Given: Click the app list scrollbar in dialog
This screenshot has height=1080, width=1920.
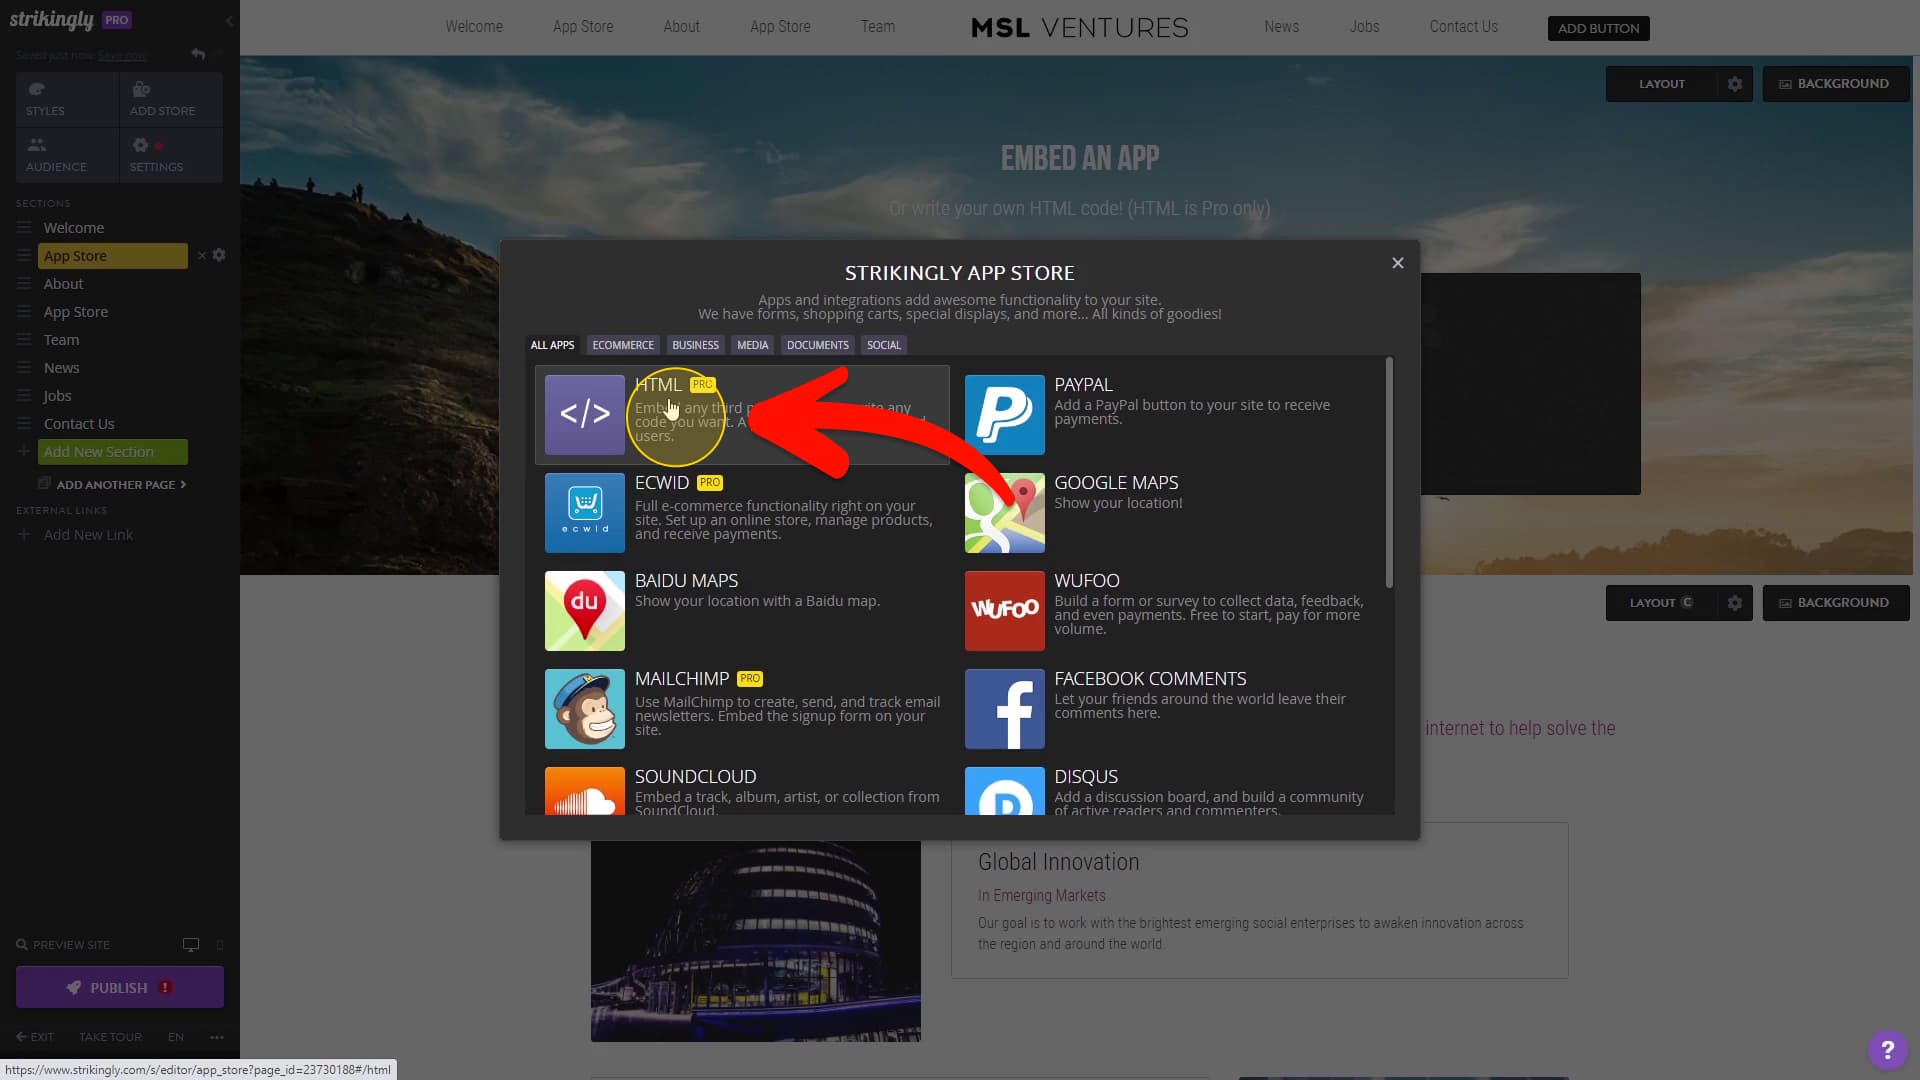Looking at the screenshot, I should click(1389, 473).
